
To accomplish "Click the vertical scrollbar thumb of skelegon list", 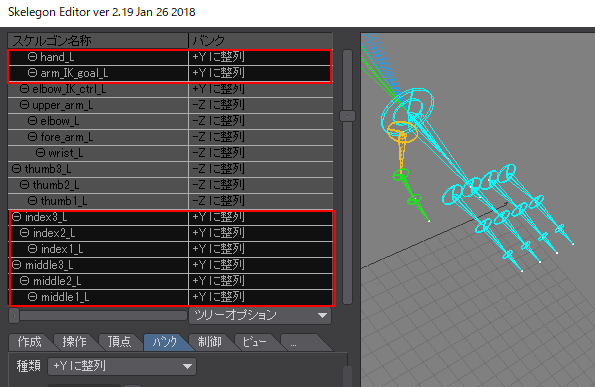I will coord(347,116).
